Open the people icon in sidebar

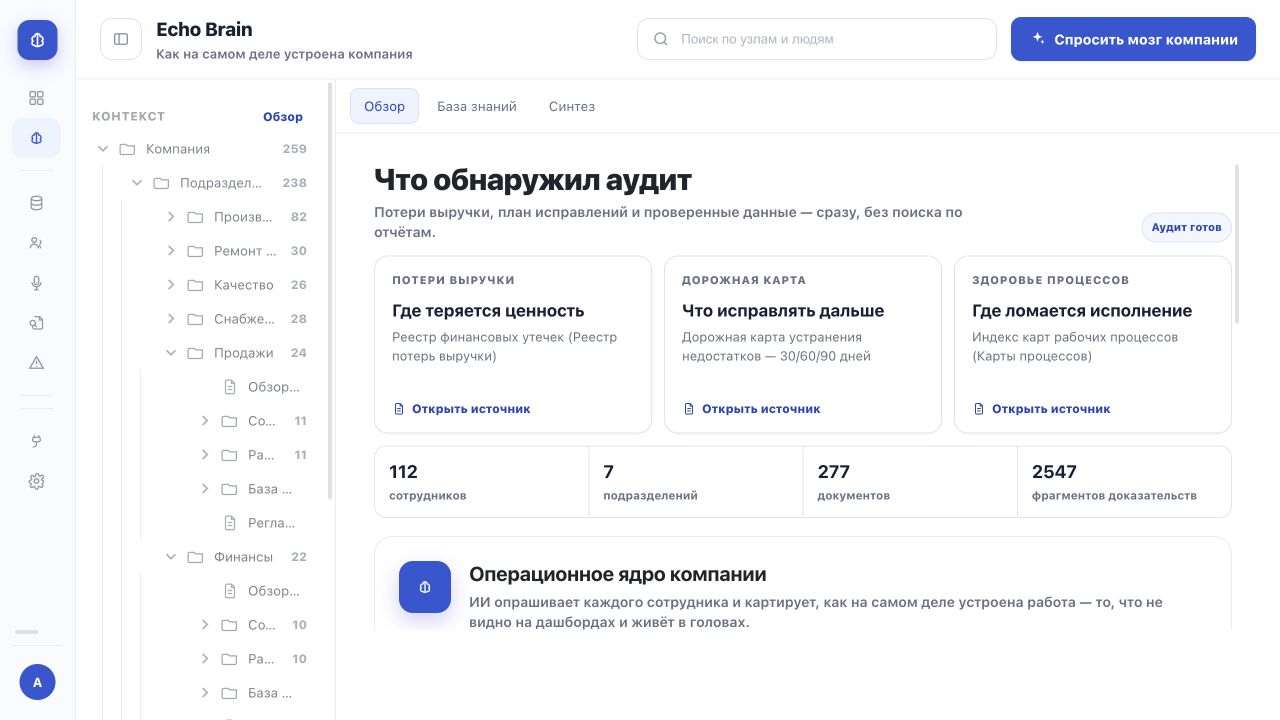37,243
